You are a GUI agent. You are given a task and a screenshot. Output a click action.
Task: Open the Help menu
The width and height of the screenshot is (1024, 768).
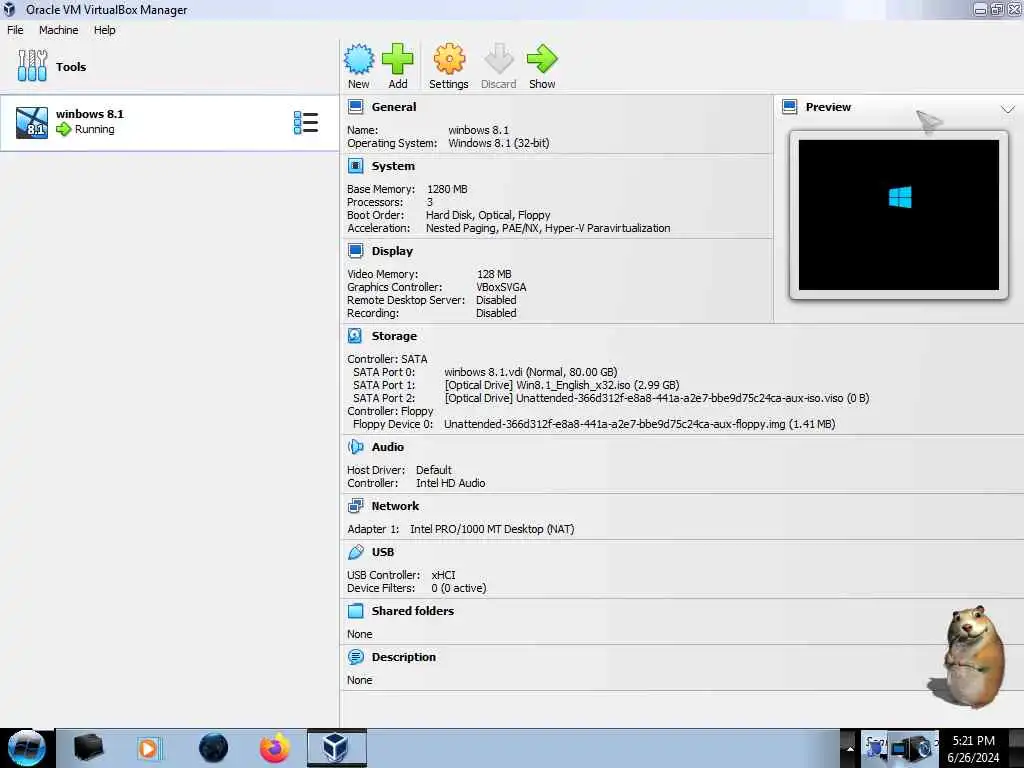click(x=104, y=30)
